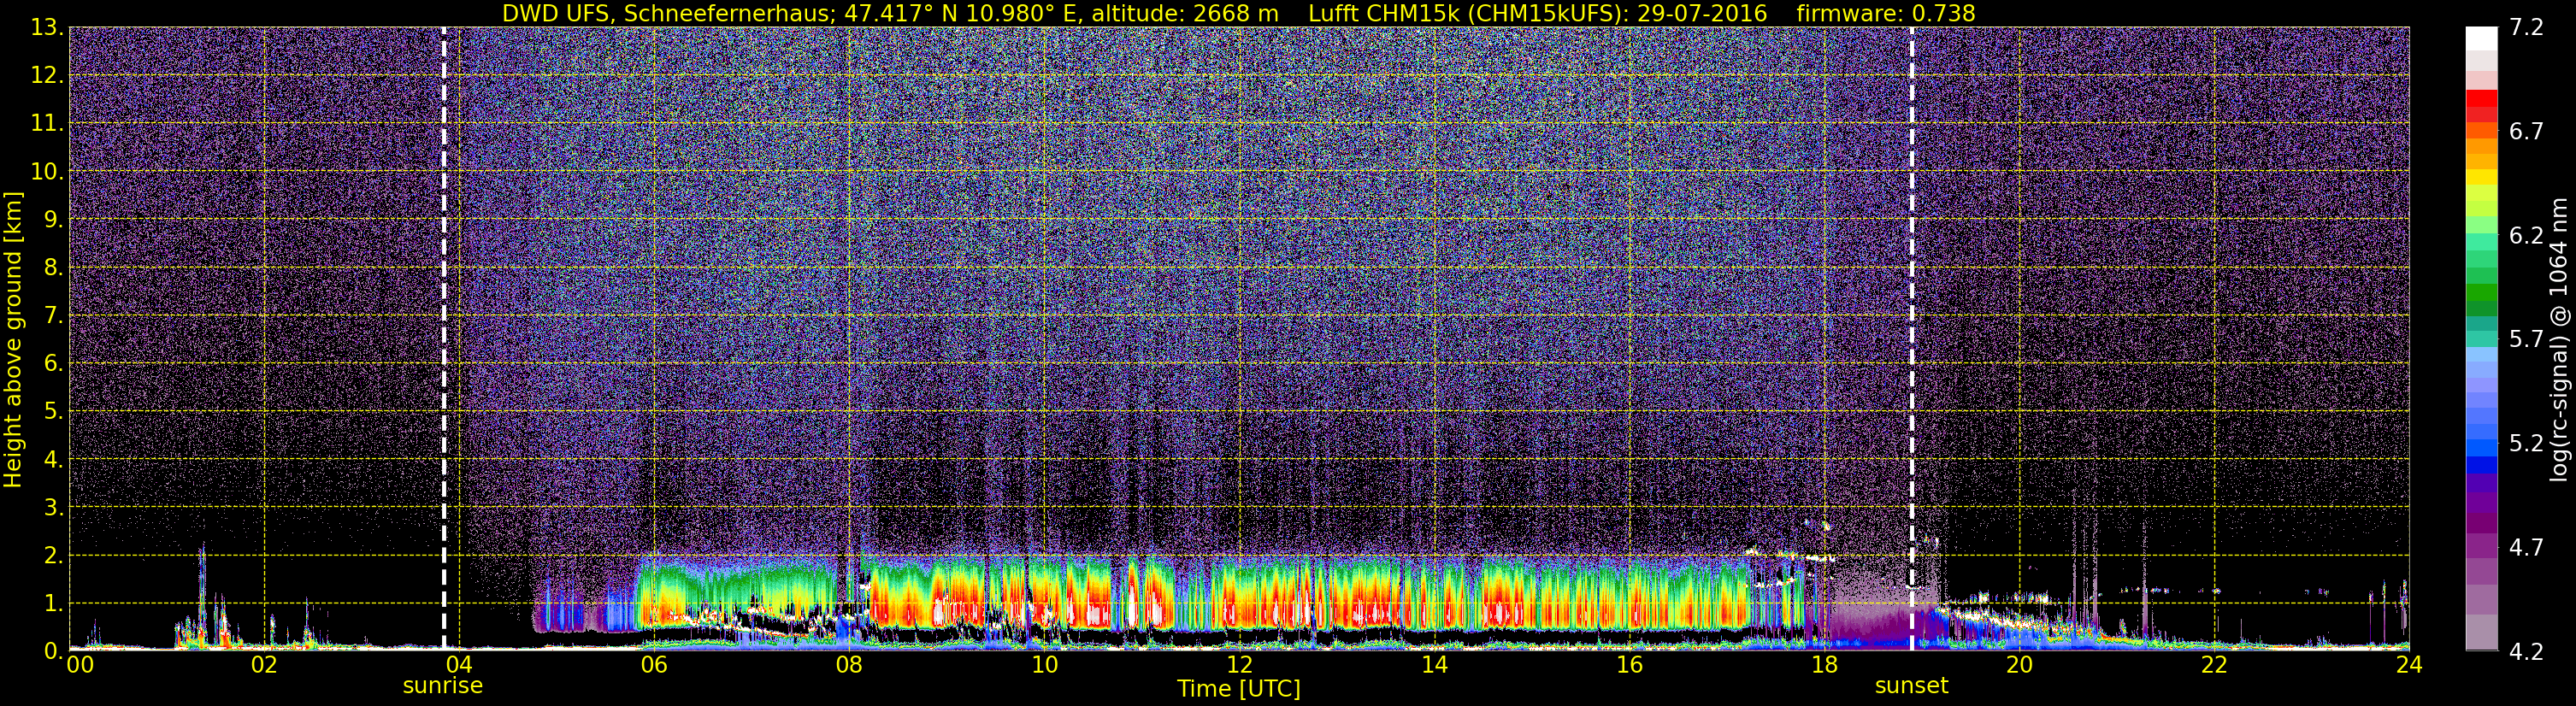Click the height axis label '3.'

pyautogui.click(x=54, y=508)
